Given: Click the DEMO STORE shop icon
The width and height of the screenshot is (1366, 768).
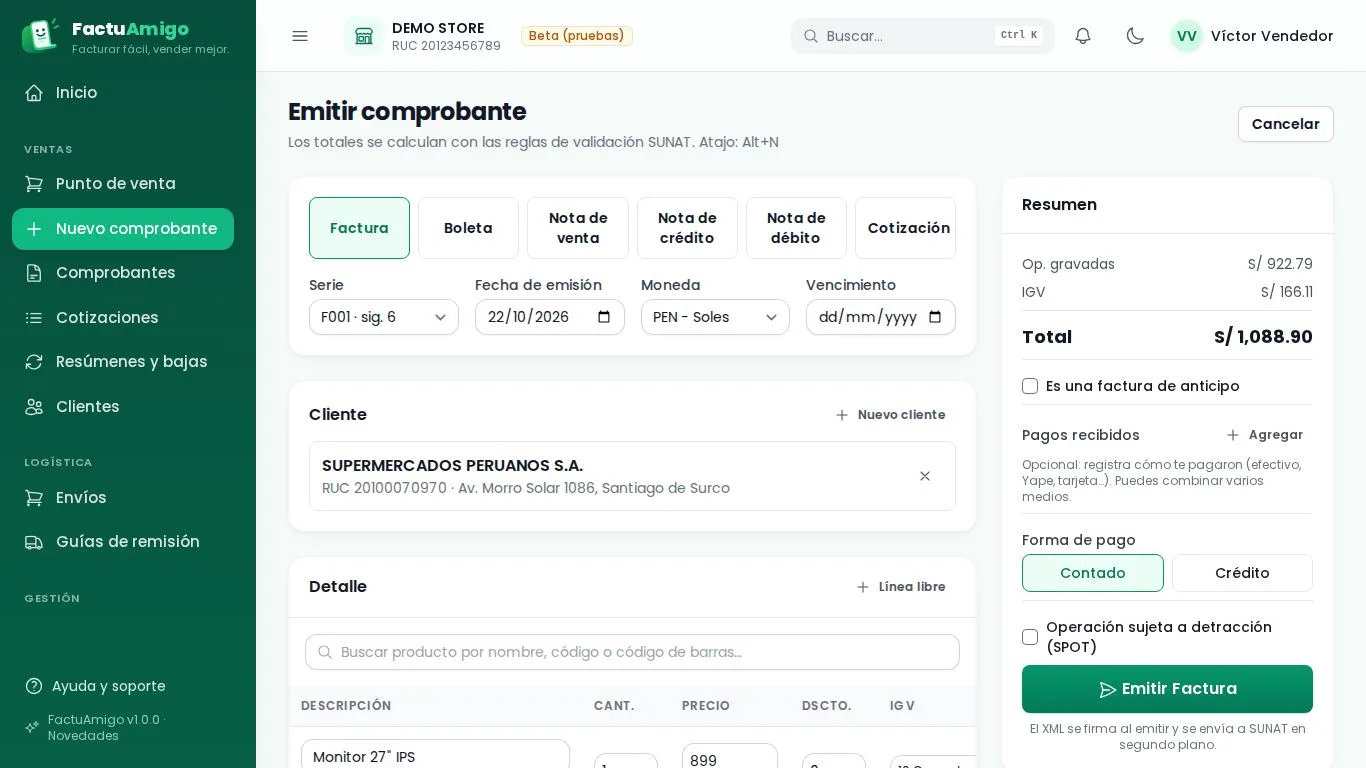Looking at the screenshot, I should 364,36.
